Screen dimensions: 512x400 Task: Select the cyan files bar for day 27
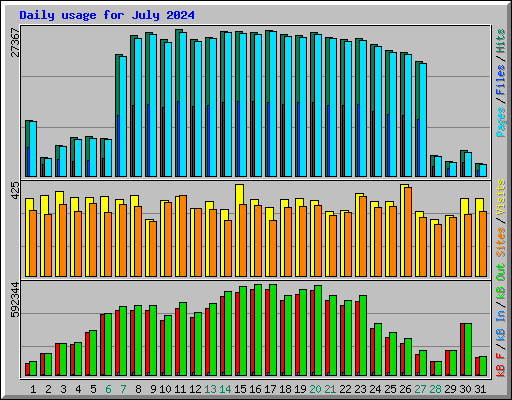[423, 120]
